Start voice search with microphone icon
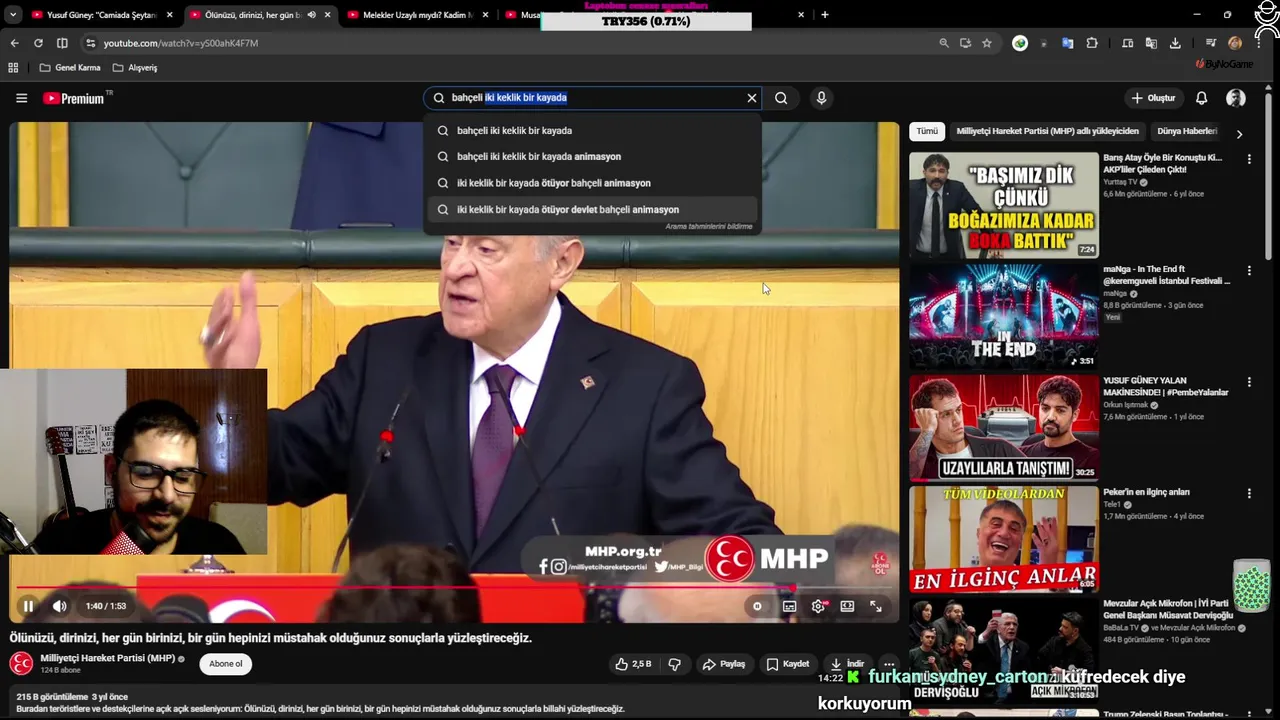The width and height of the screenshot is (1280, 720). click(x=821, y=98)
